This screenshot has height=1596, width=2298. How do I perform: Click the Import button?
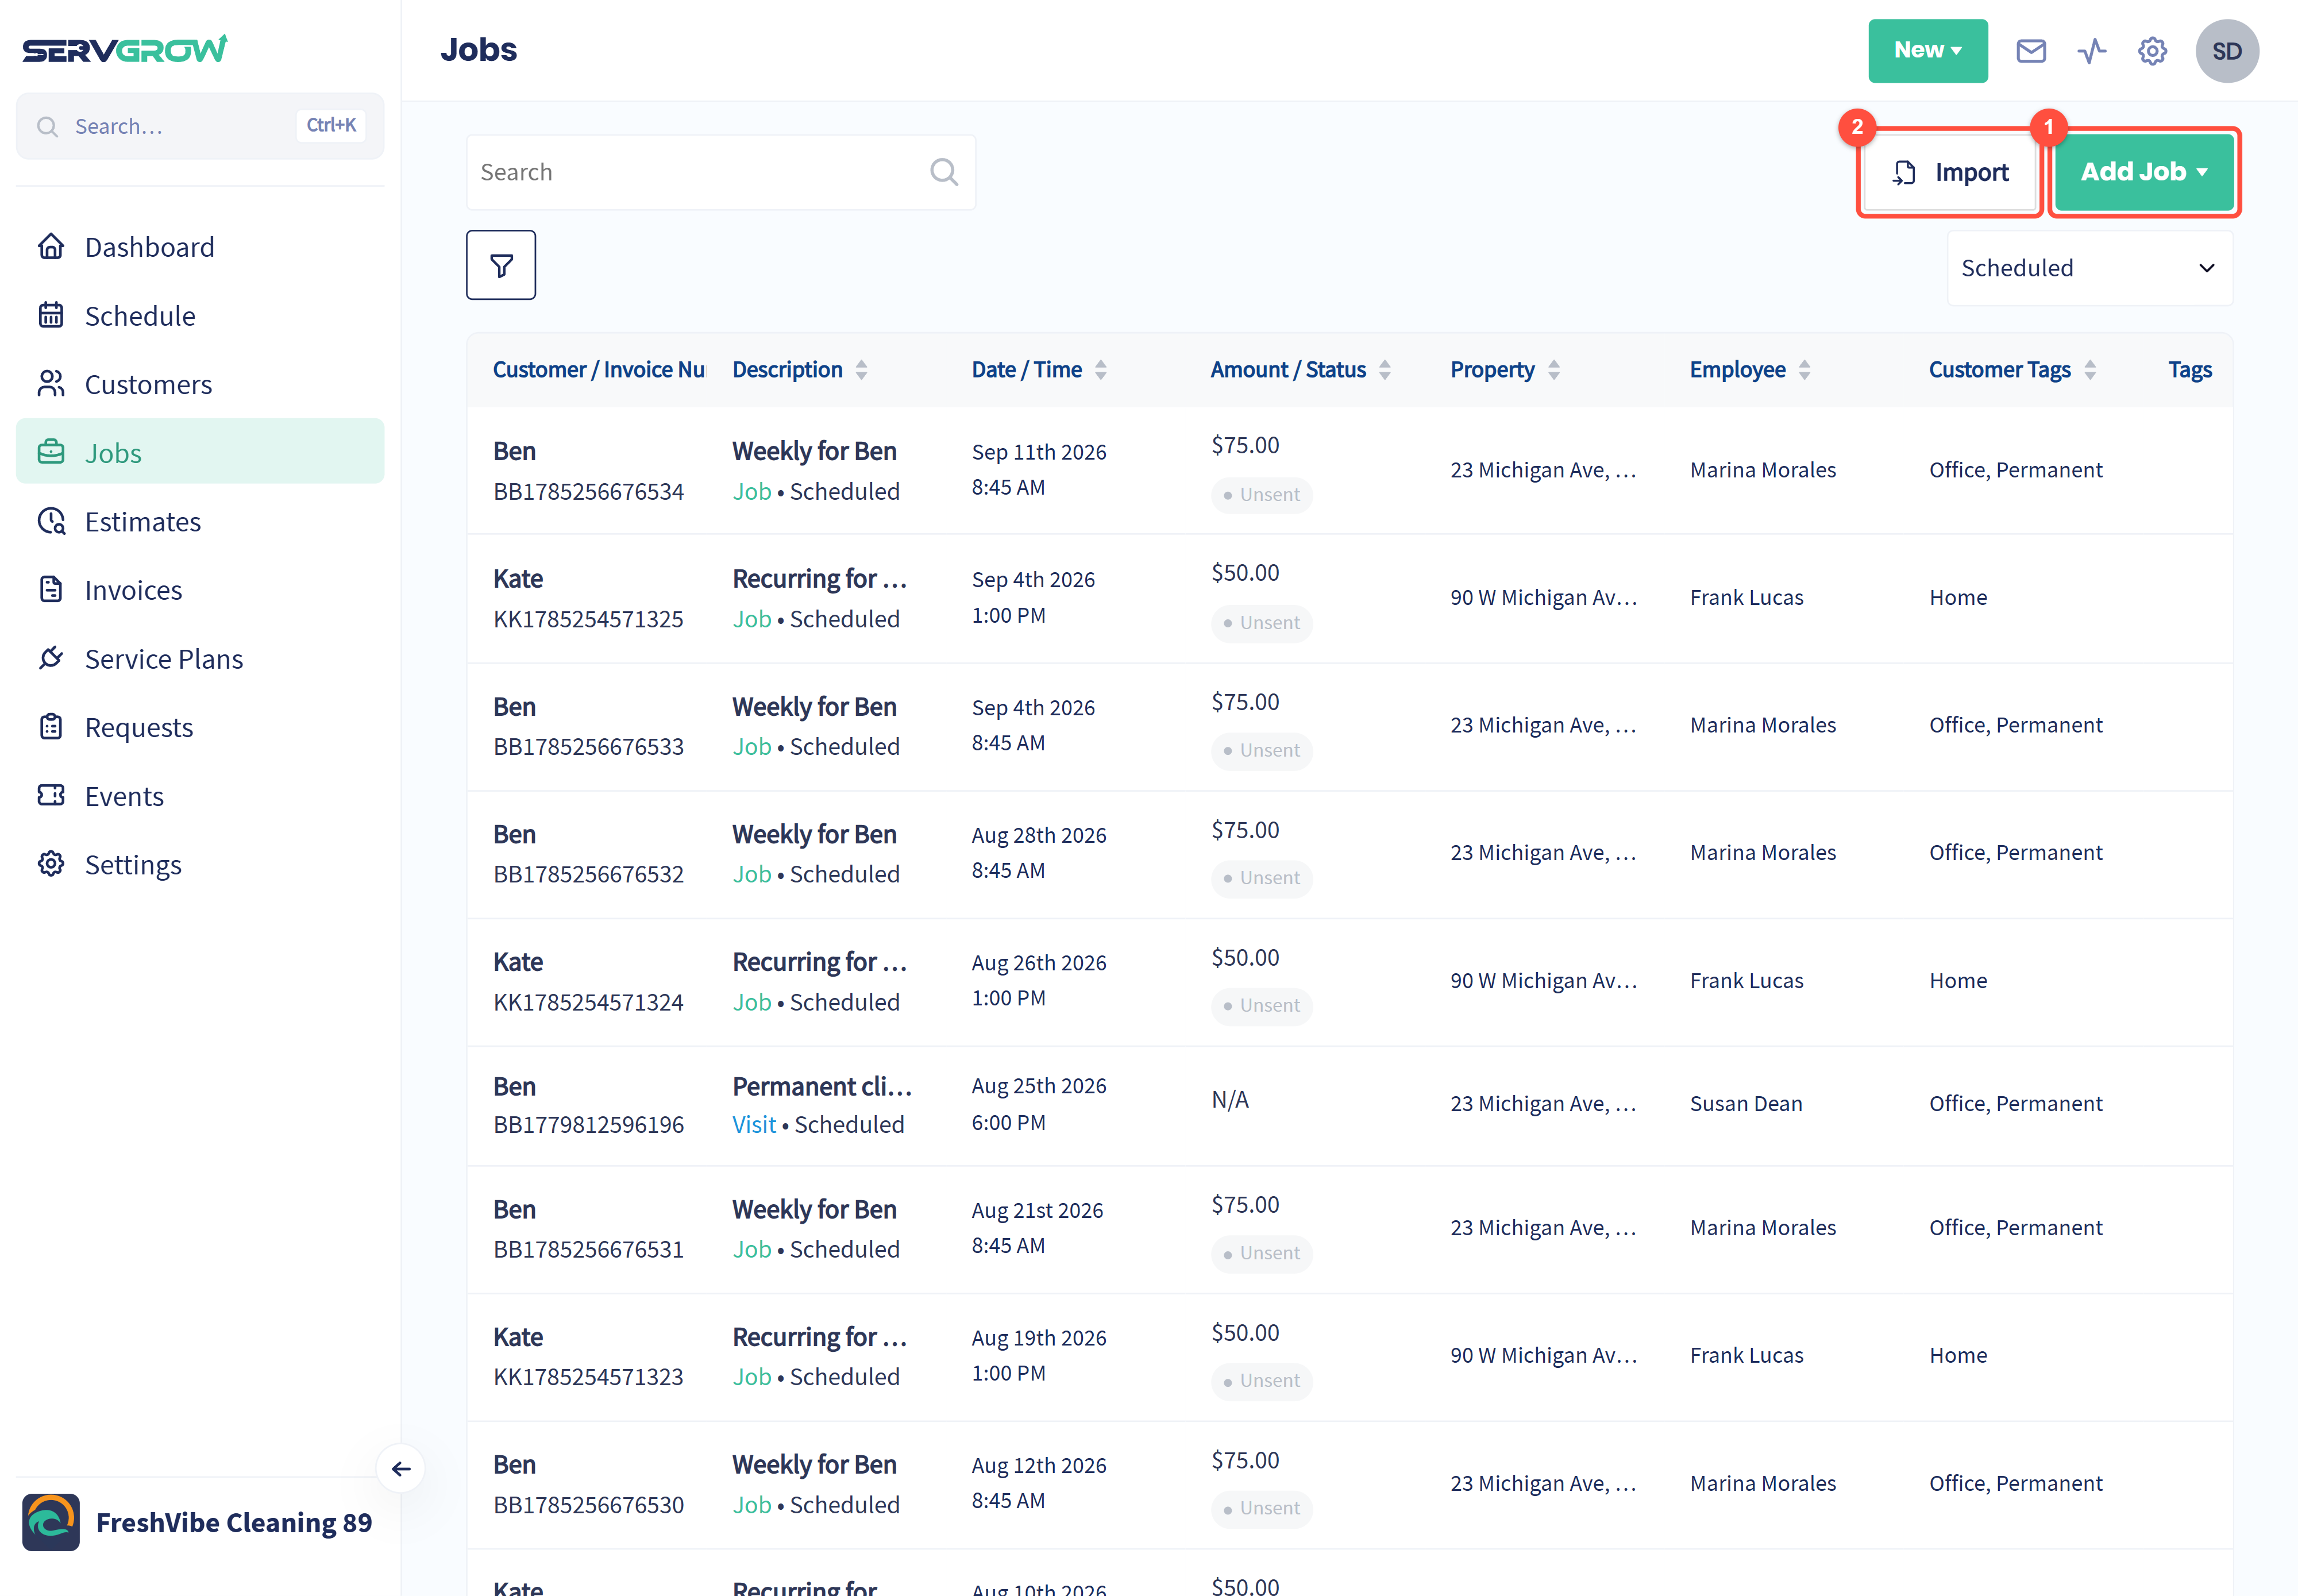pyautogui.click(x=1949, y=172)
